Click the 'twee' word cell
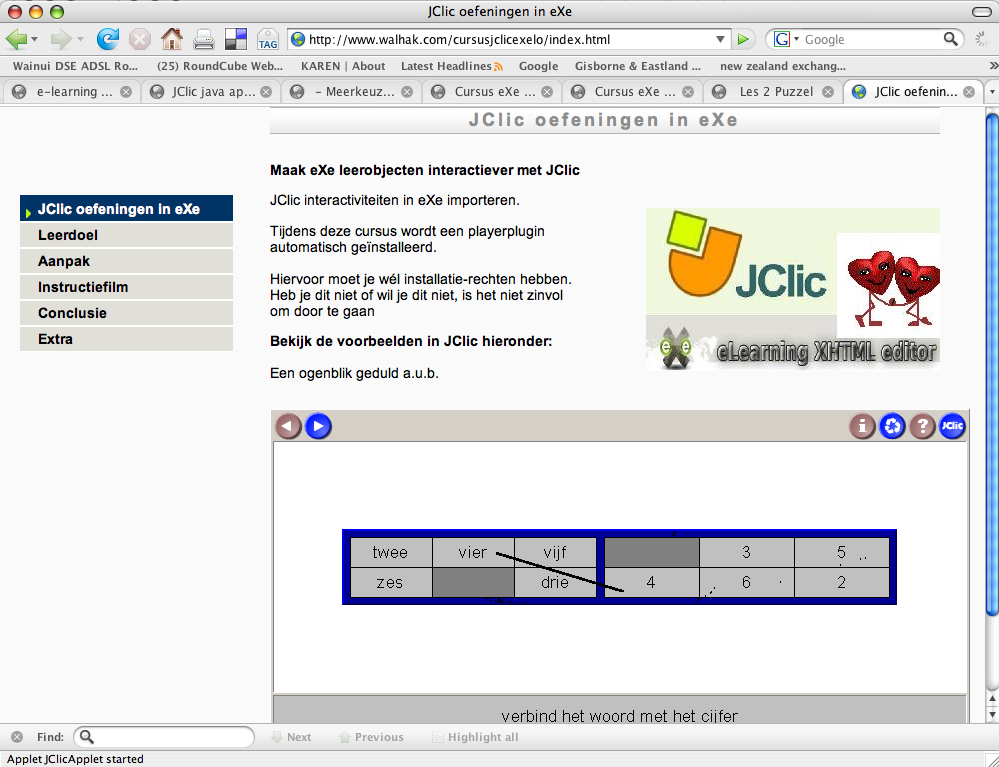Image resolution: width=999 pixels, height=767 pixels. [391, 552]
